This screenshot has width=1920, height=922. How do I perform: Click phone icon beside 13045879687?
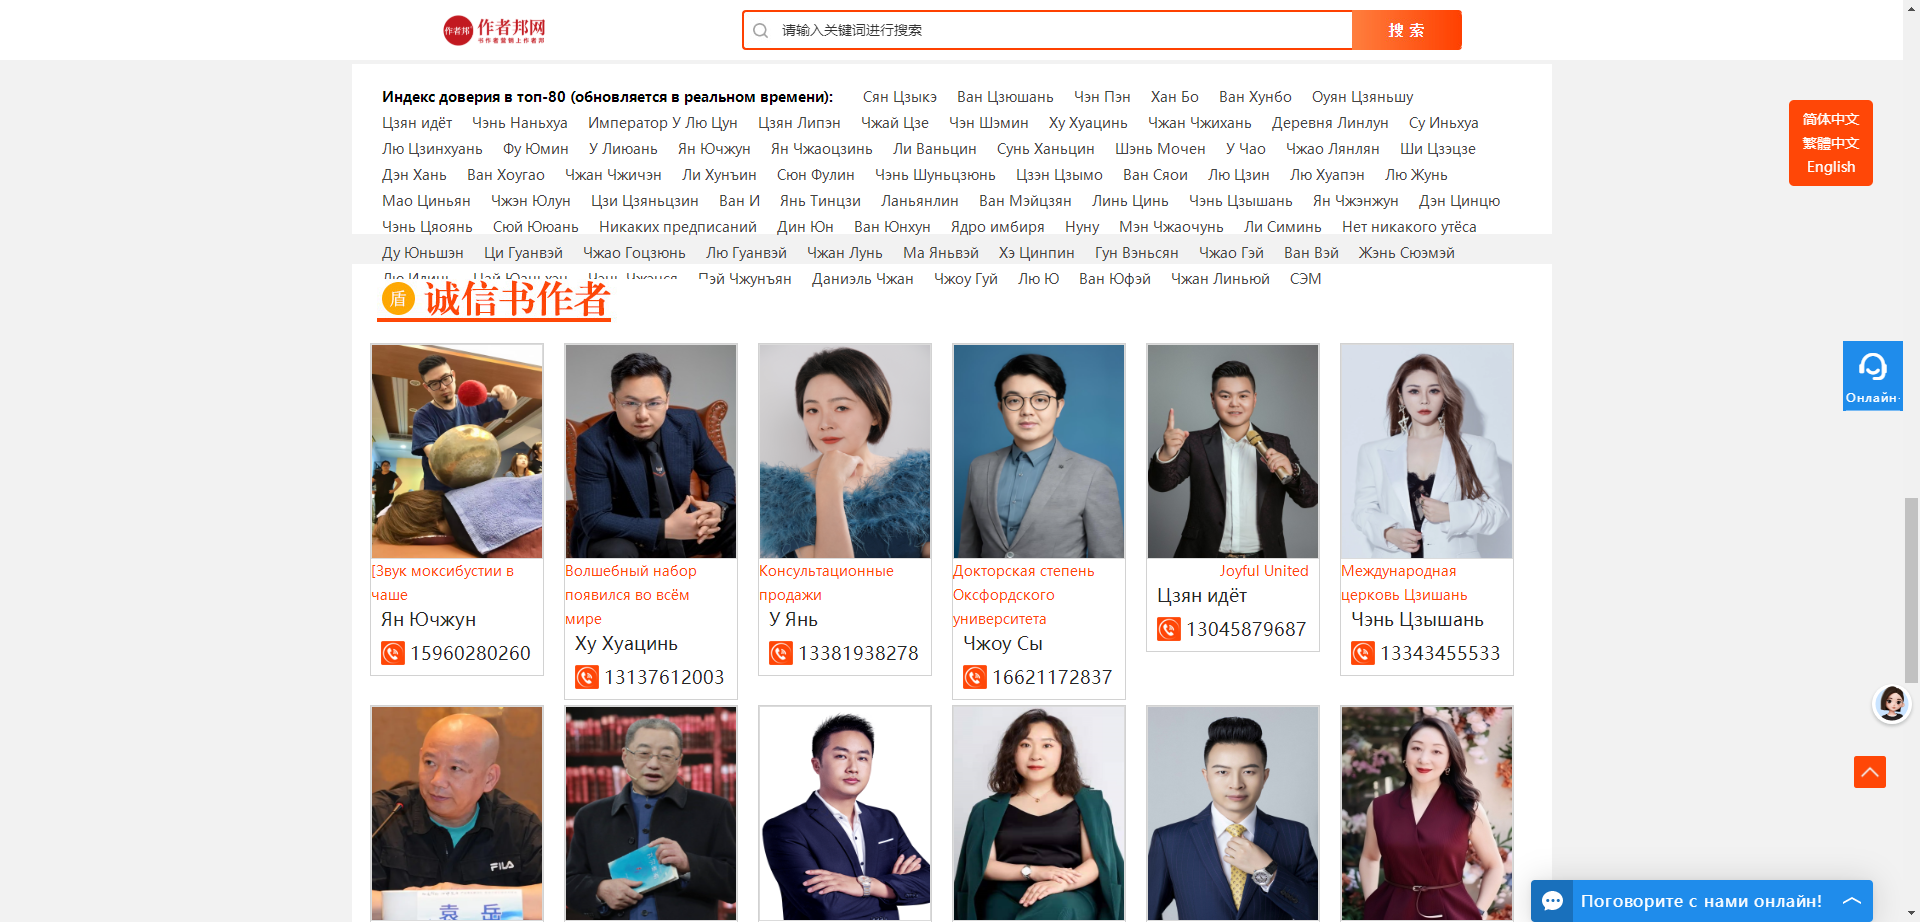(1169, 629)
